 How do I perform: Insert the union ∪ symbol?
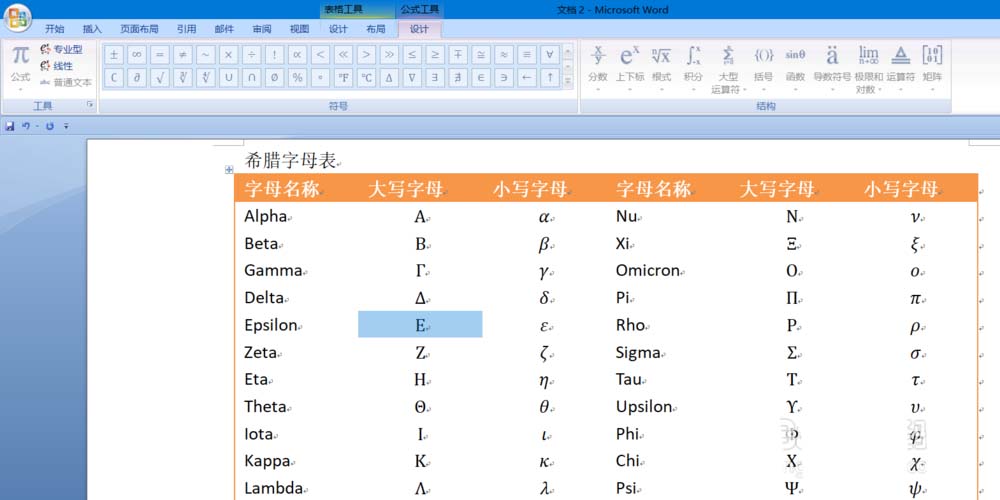coord(228,78)
